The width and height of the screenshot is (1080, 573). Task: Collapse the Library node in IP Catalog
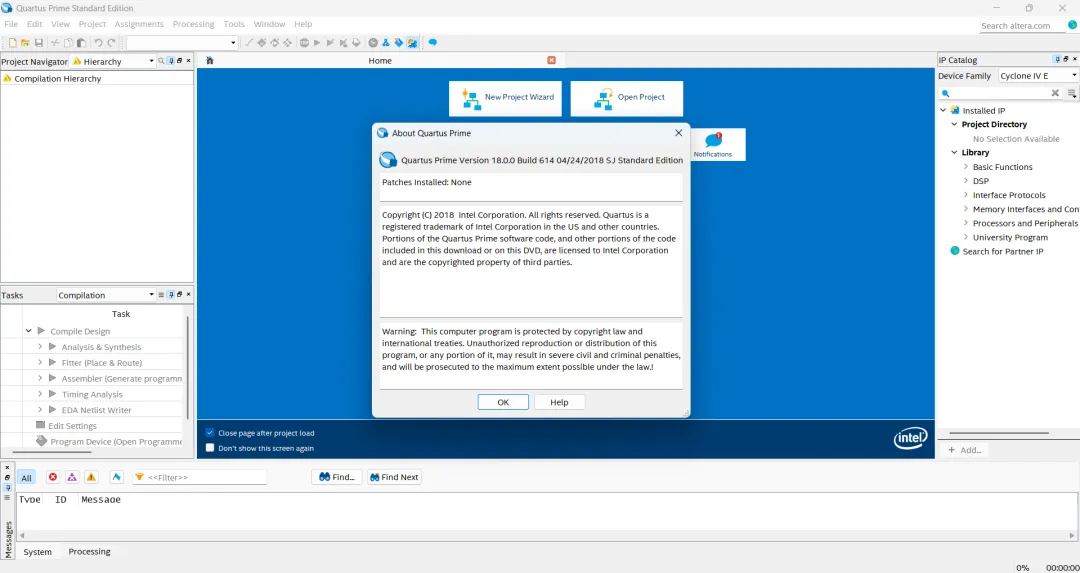pyautogui.click(x=954, y=152)
